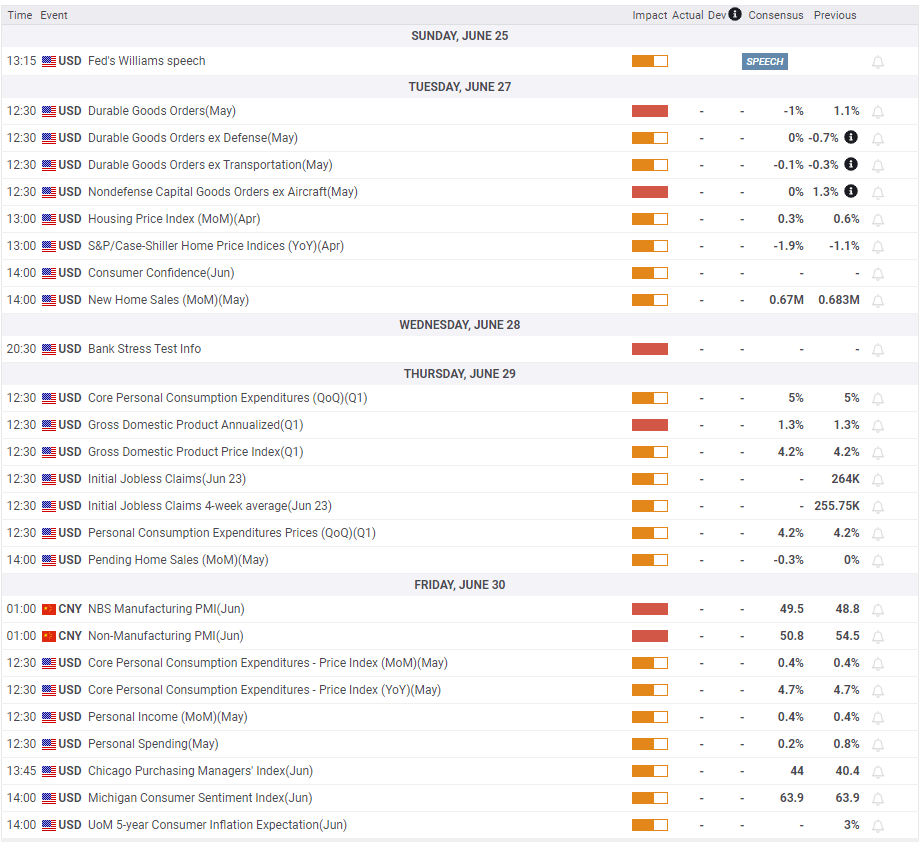Click China flag for NBS Manufacturing PMI
Image resolution: width=921 pixels, height=842 pixels.
click(x=49, y=609)
